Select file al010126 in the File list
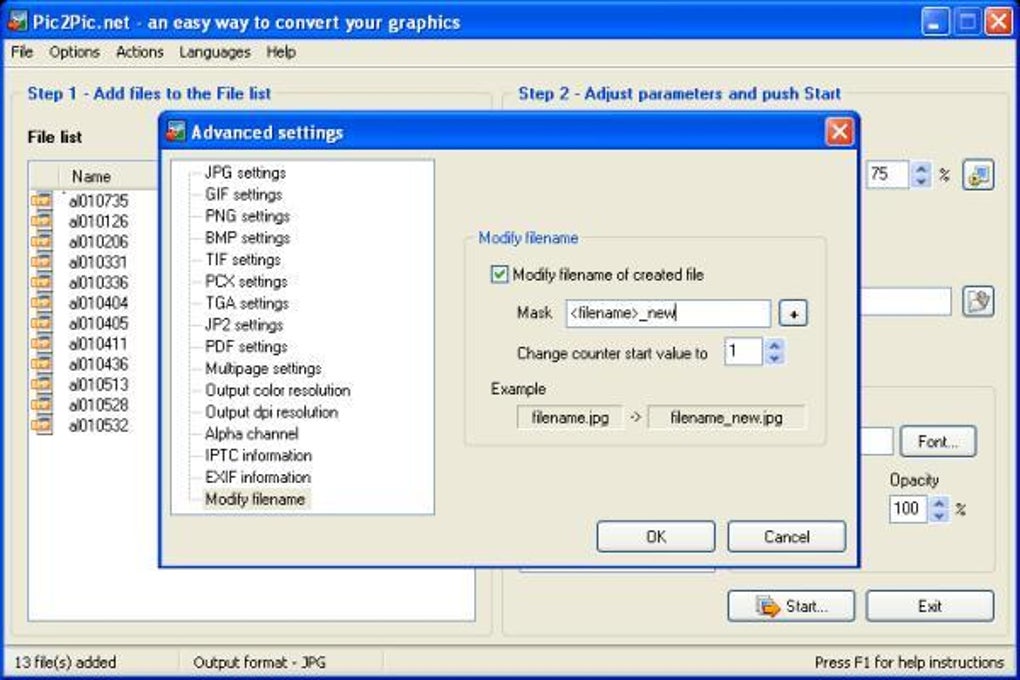 (98, 221)
